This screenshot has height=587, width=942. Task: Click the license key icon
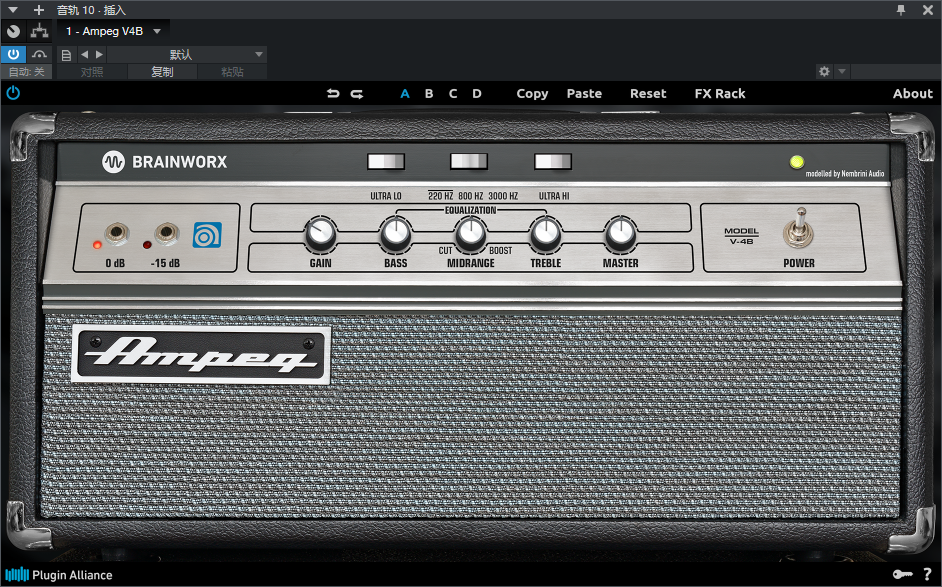point(902,574)
